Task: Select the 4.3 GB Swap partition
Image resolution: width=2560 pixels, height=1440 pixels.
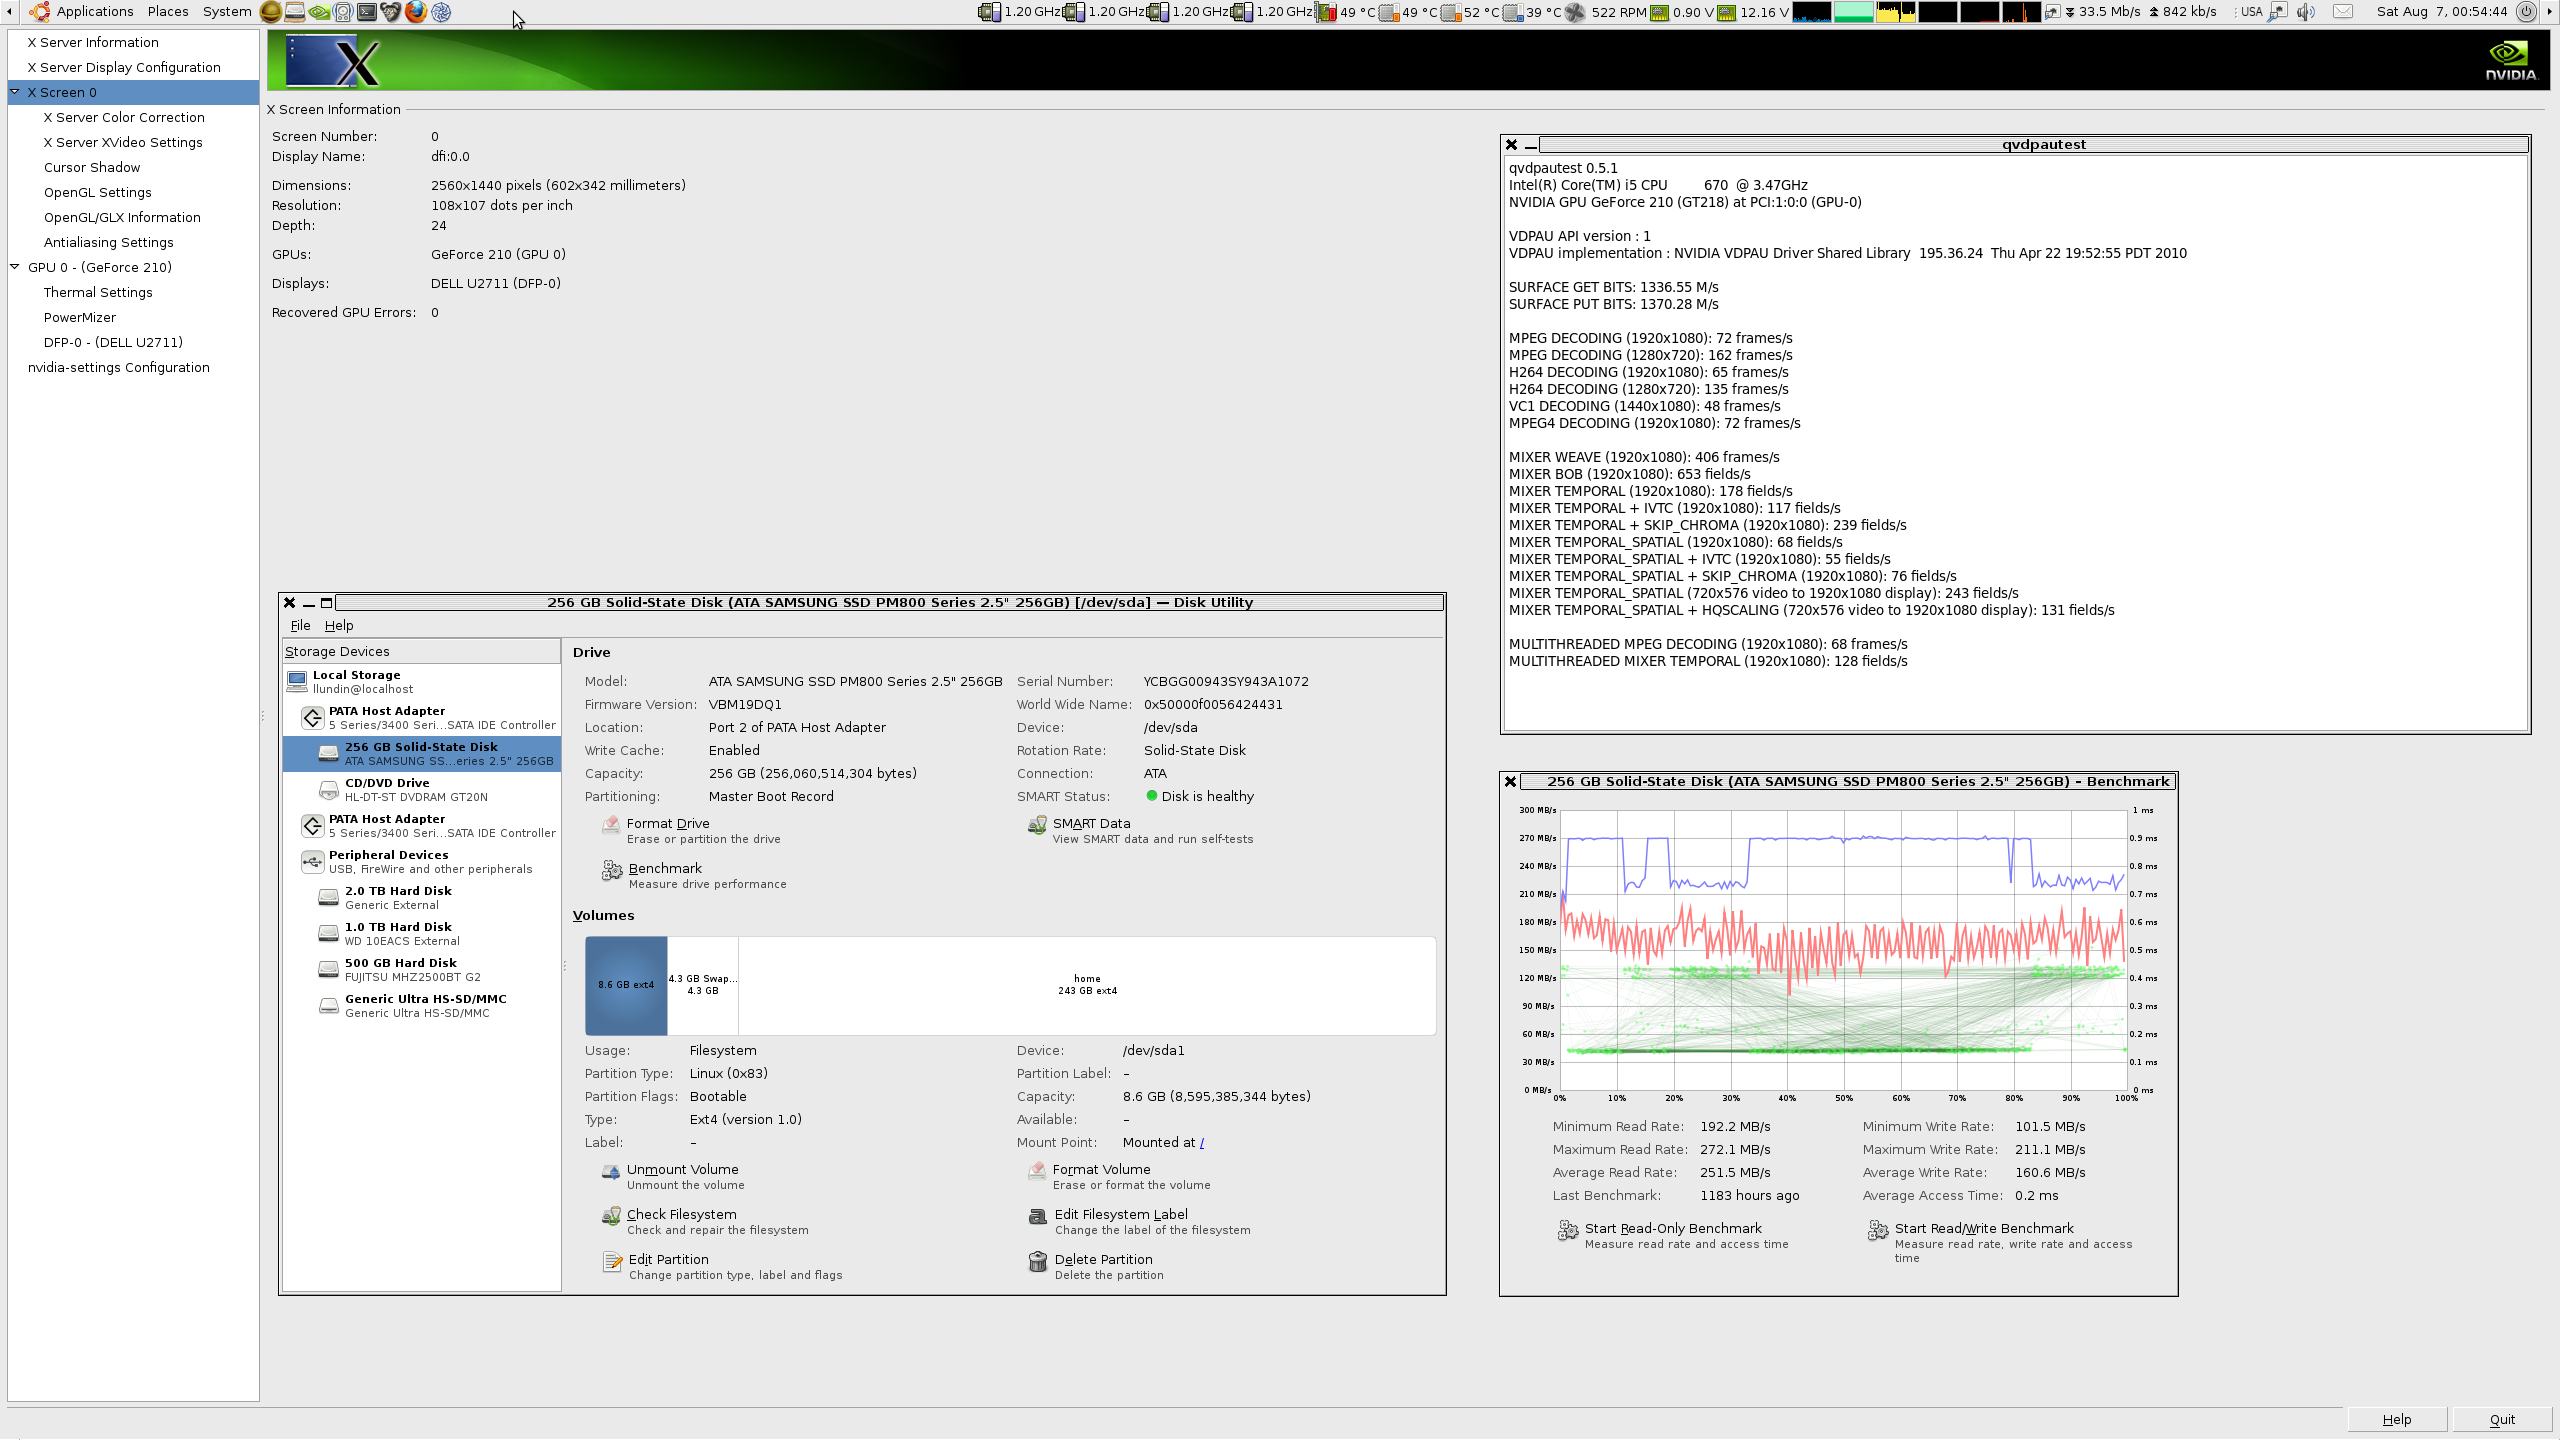Action: 702,985
